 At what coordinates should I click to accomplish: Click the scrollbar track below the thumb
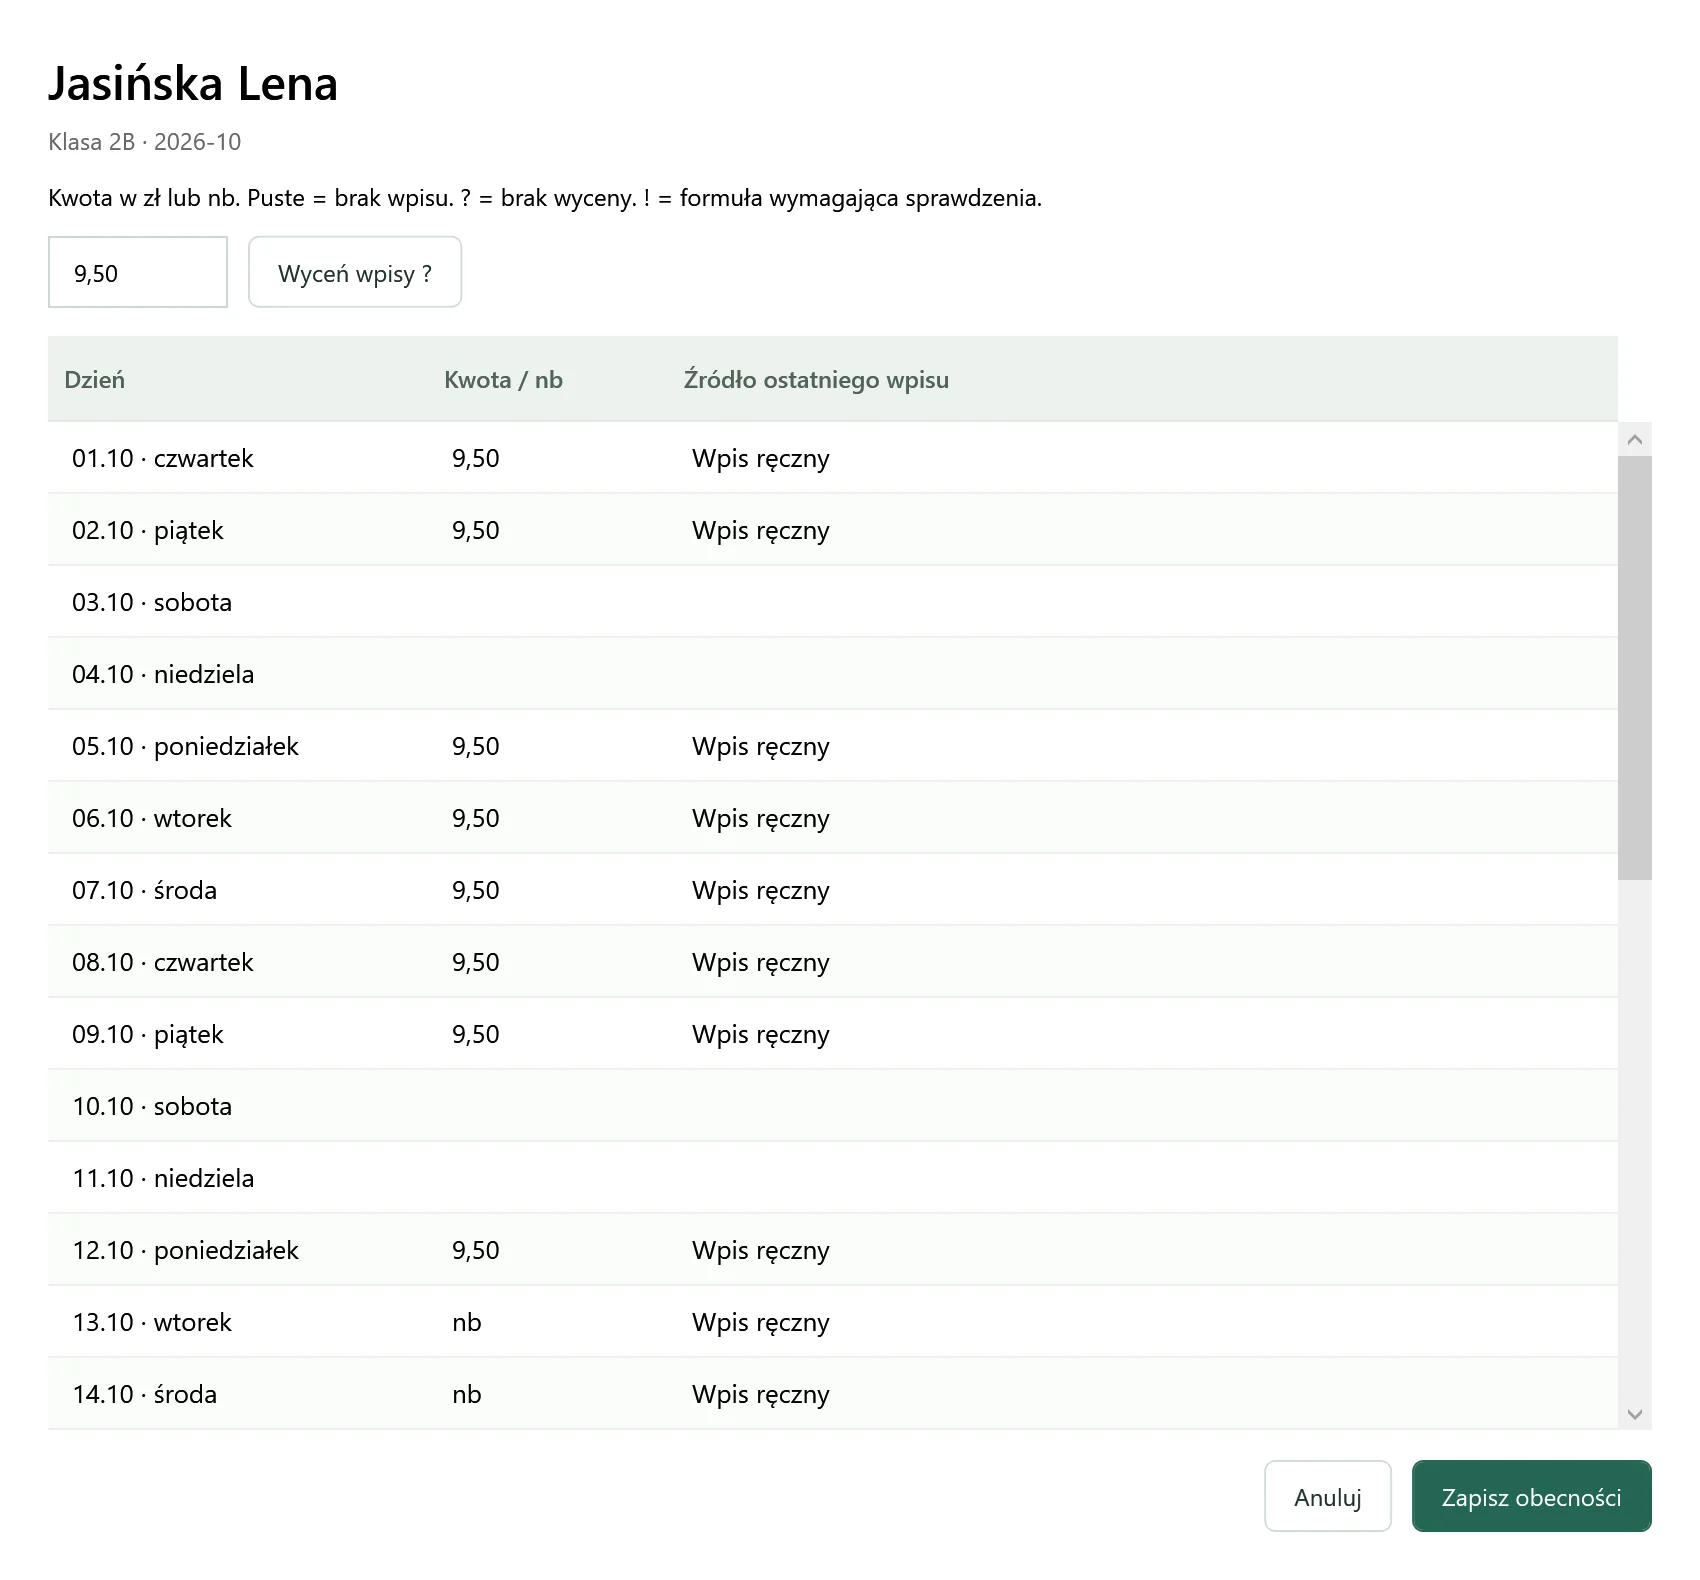click(1635, 1138)
